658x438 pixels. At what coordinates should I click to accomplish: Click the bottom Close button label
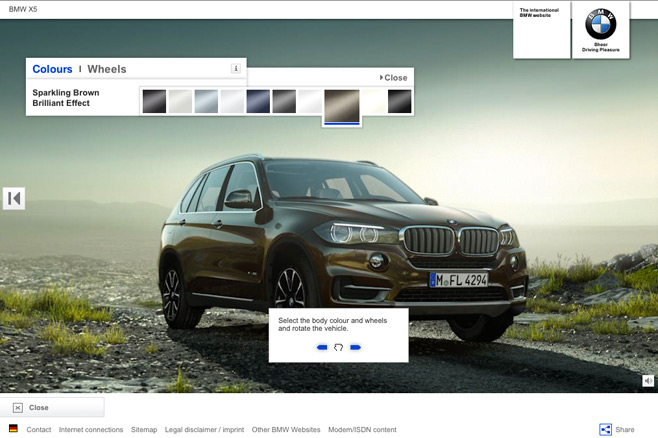pyautogui.click(x=39, y=407)
